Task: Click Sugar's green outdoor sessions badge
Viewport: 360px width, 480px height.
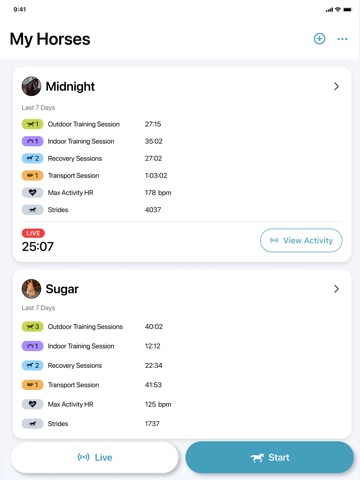Action: pos(32,327)
